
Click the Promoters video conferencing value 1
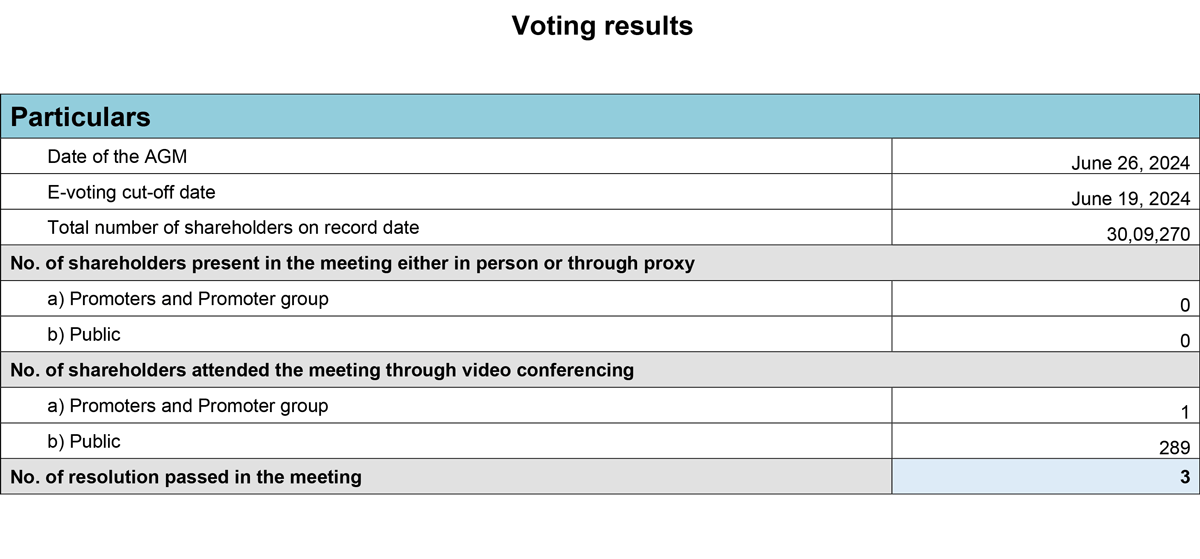pos(1184,412)
